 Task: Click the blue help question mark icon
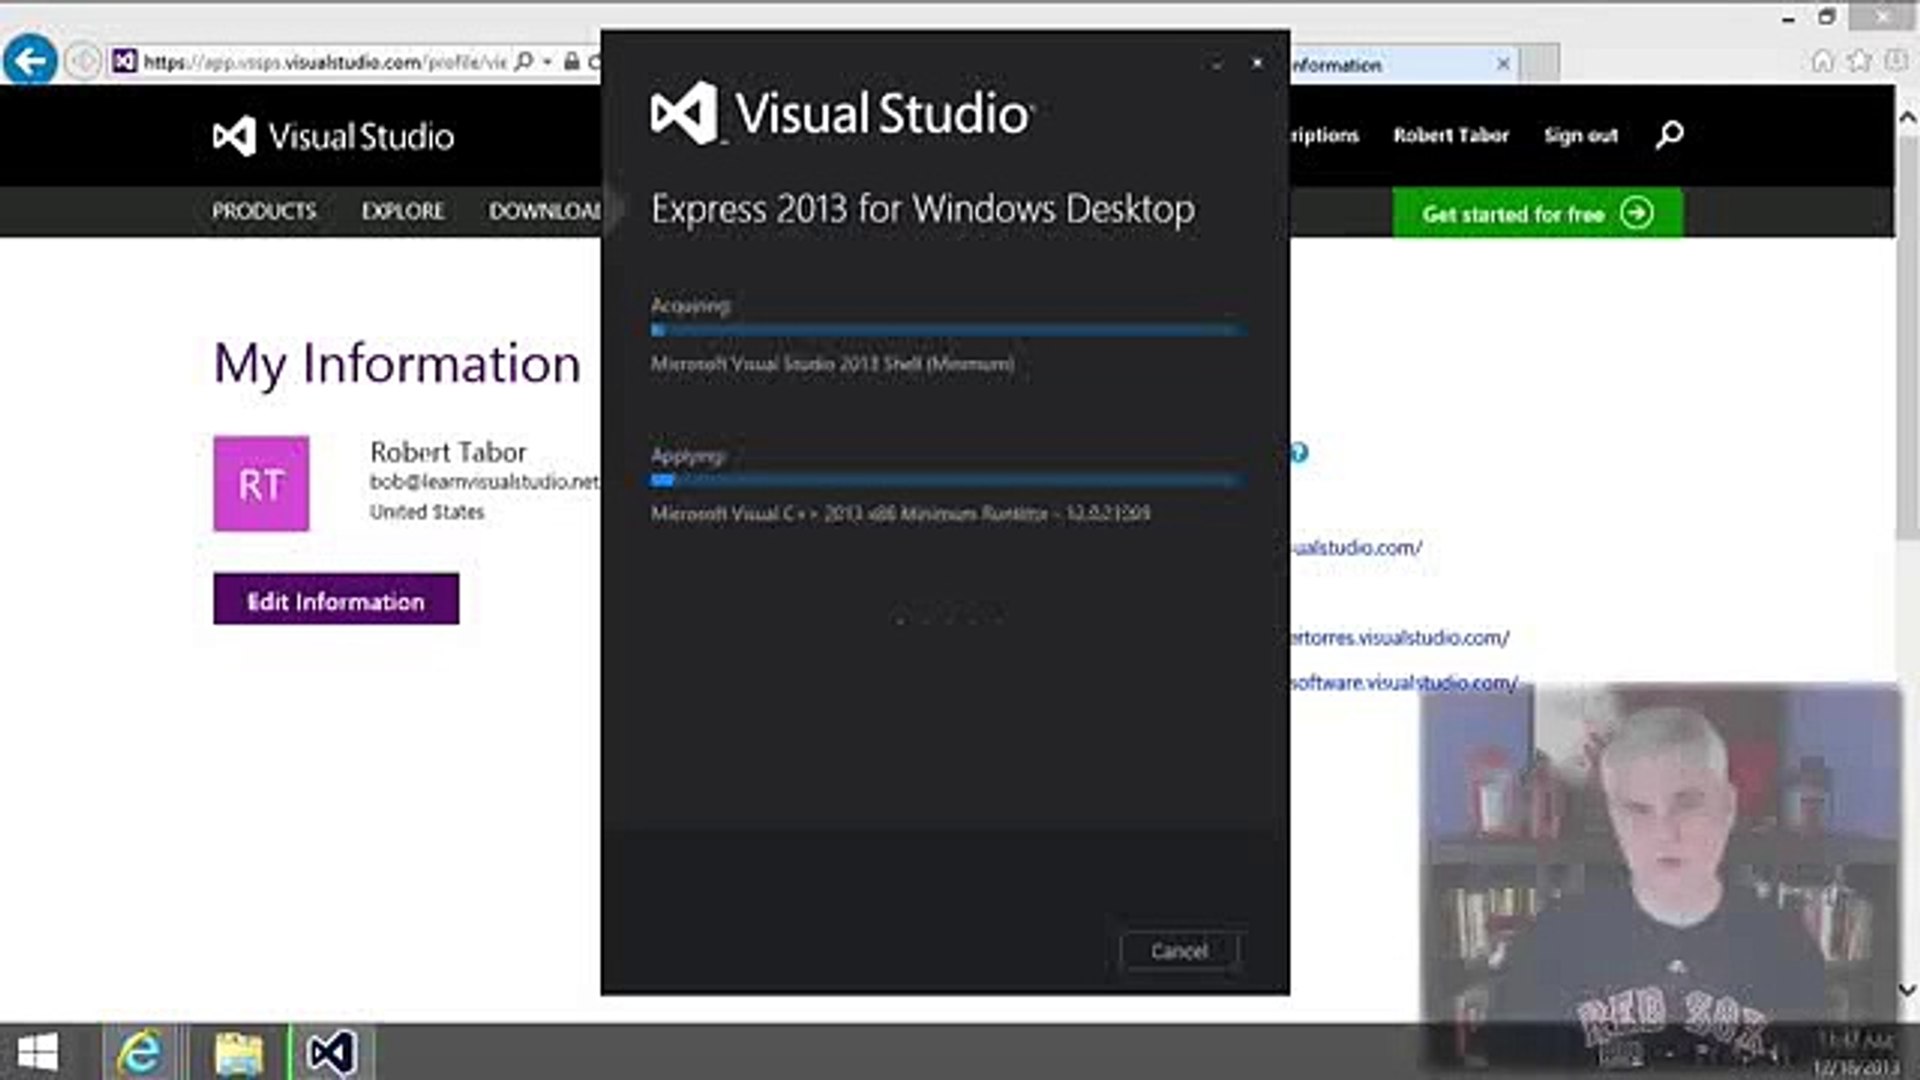pyautogui.click(x=1299, y=453)
